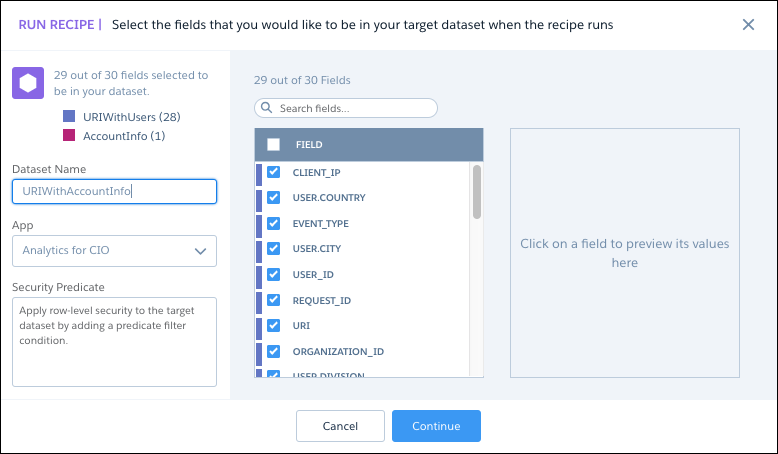Click the field list vertical scrollbar thumb

pyautogui.click(x=477, y=192)
